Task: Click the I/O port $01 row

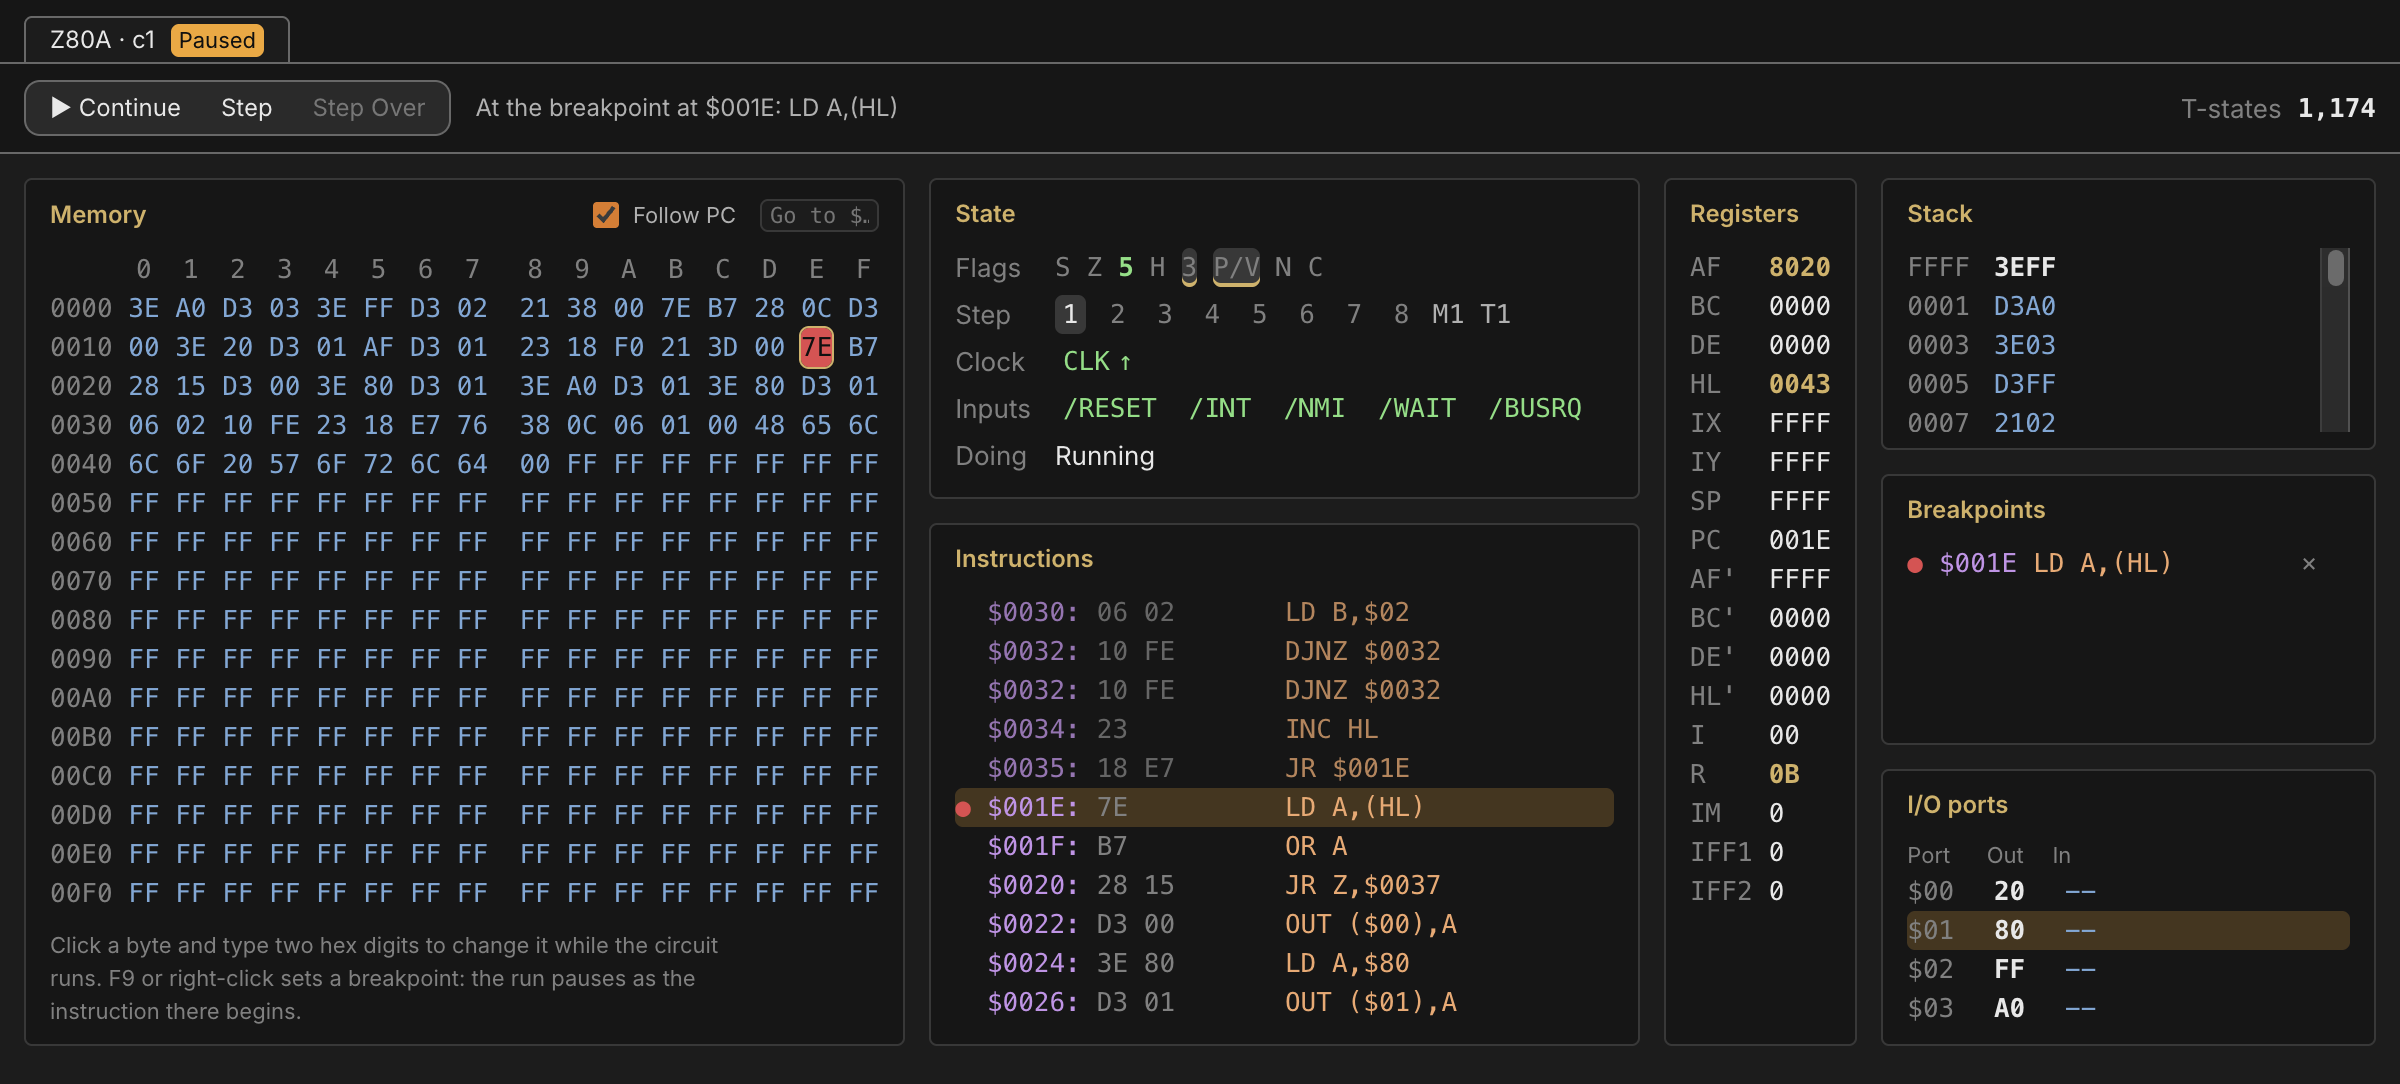Action: 2127,930
